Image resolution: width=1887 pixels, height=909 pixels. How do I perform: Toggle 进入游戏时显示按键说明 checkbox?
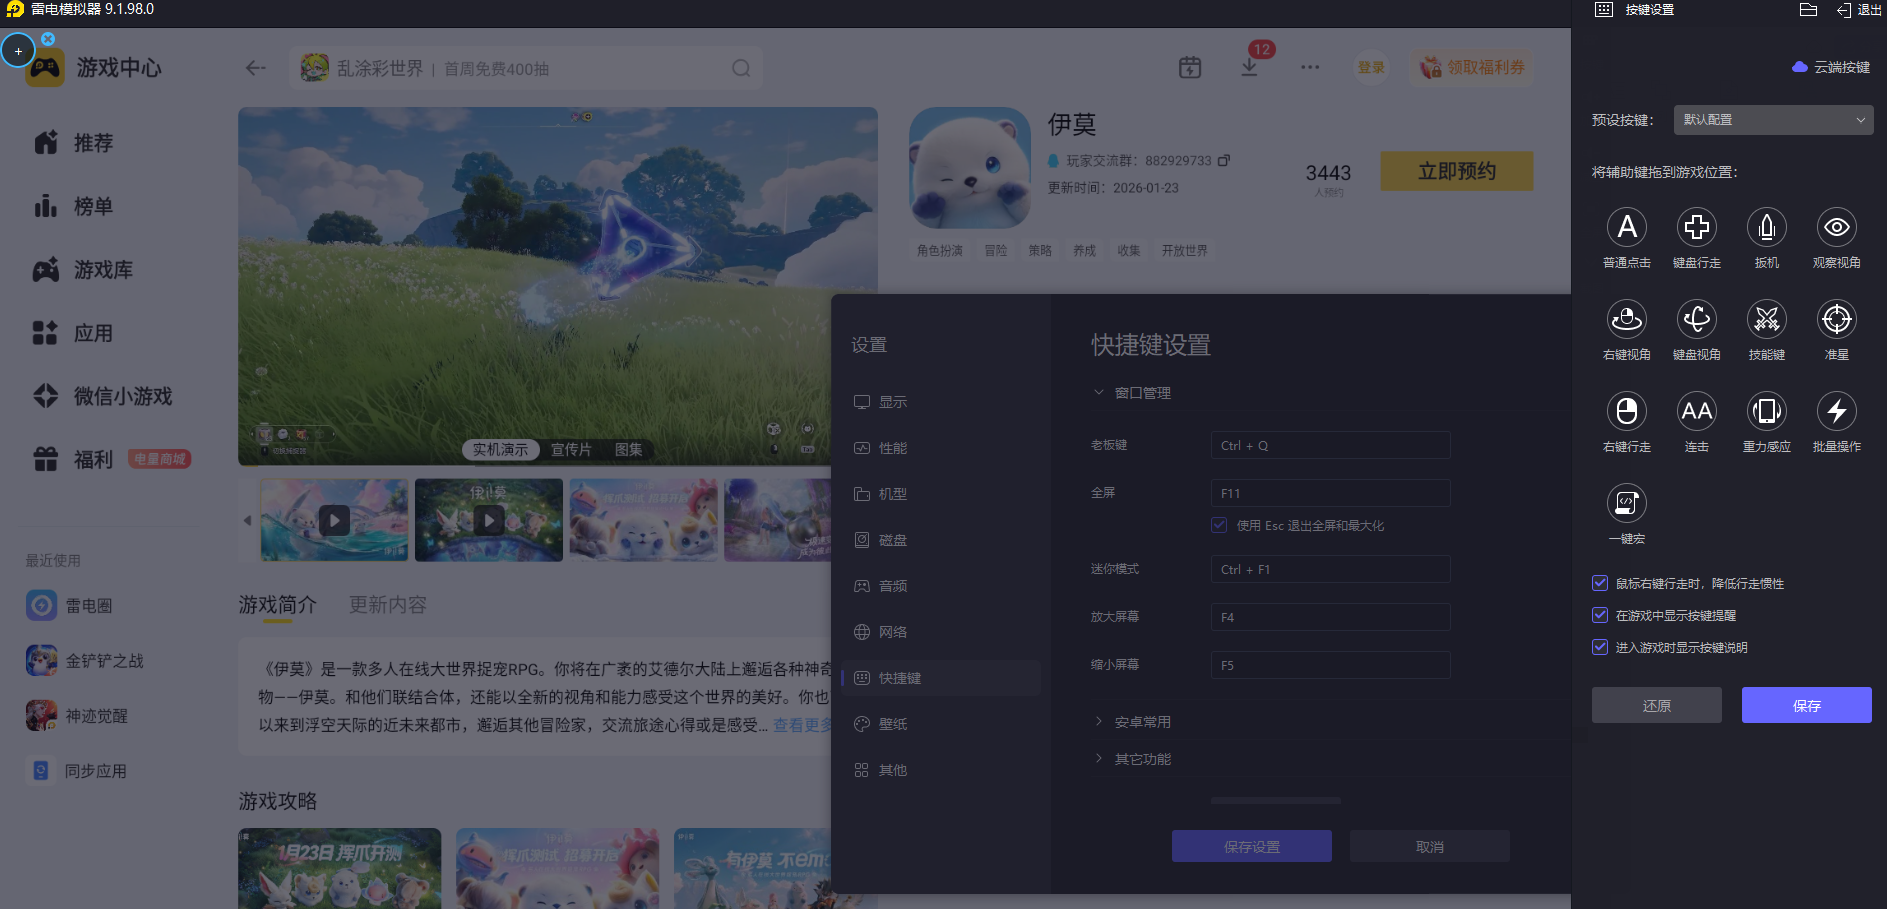[x=1600, y=647]
